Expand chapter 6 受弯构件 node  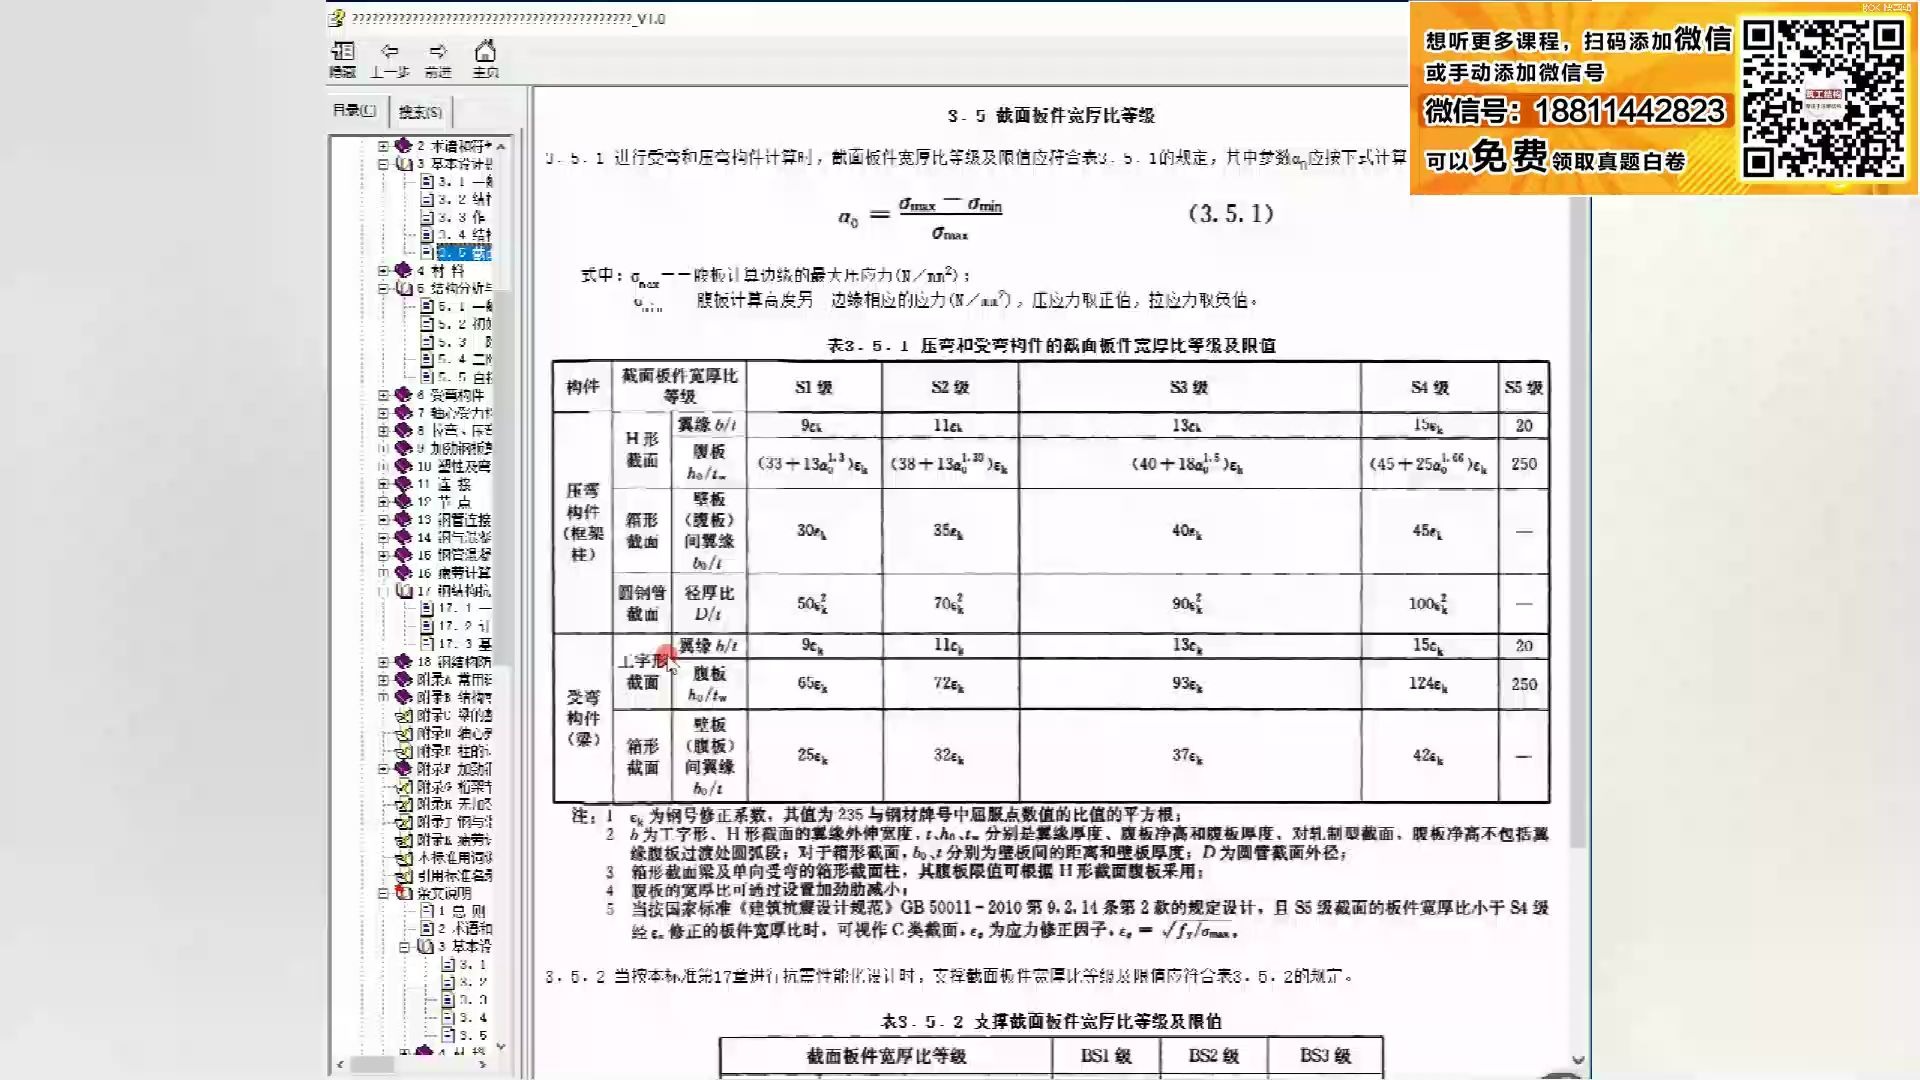(x=383, y=395)
